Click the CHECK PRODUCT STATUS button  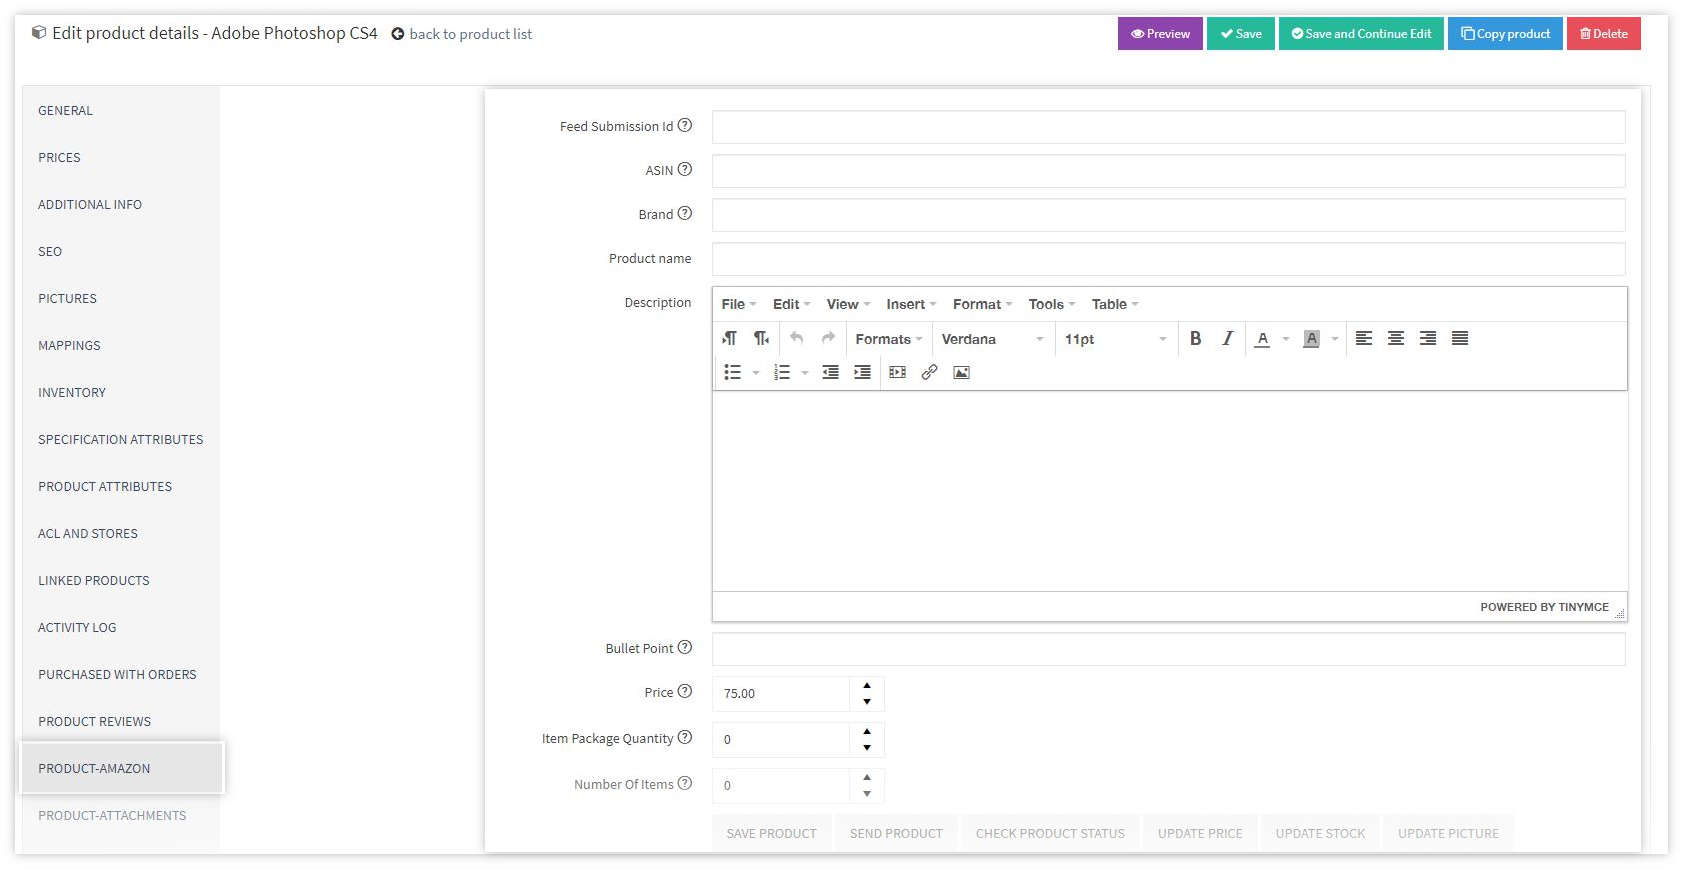coord(1050,833)
